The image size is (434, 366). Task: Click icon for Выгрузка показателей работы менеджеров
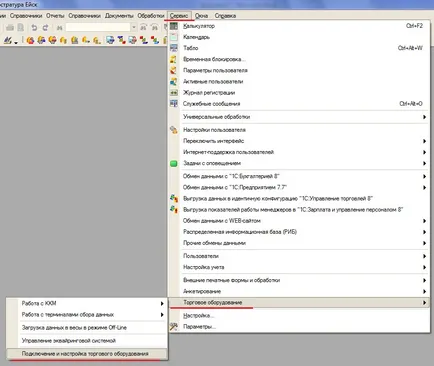pyautogui.click(x=174, y=210)
